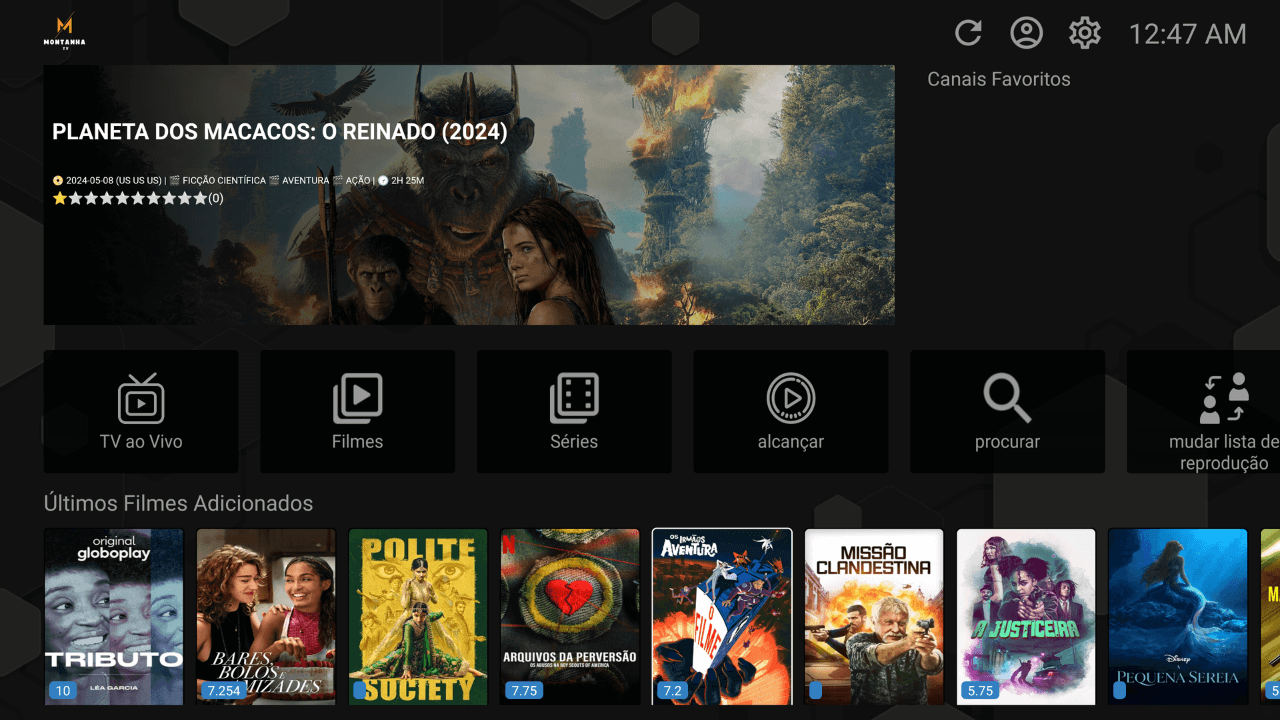Open Os Irmãos Aventura poster

pyautogui.click(x=722, y=617)
